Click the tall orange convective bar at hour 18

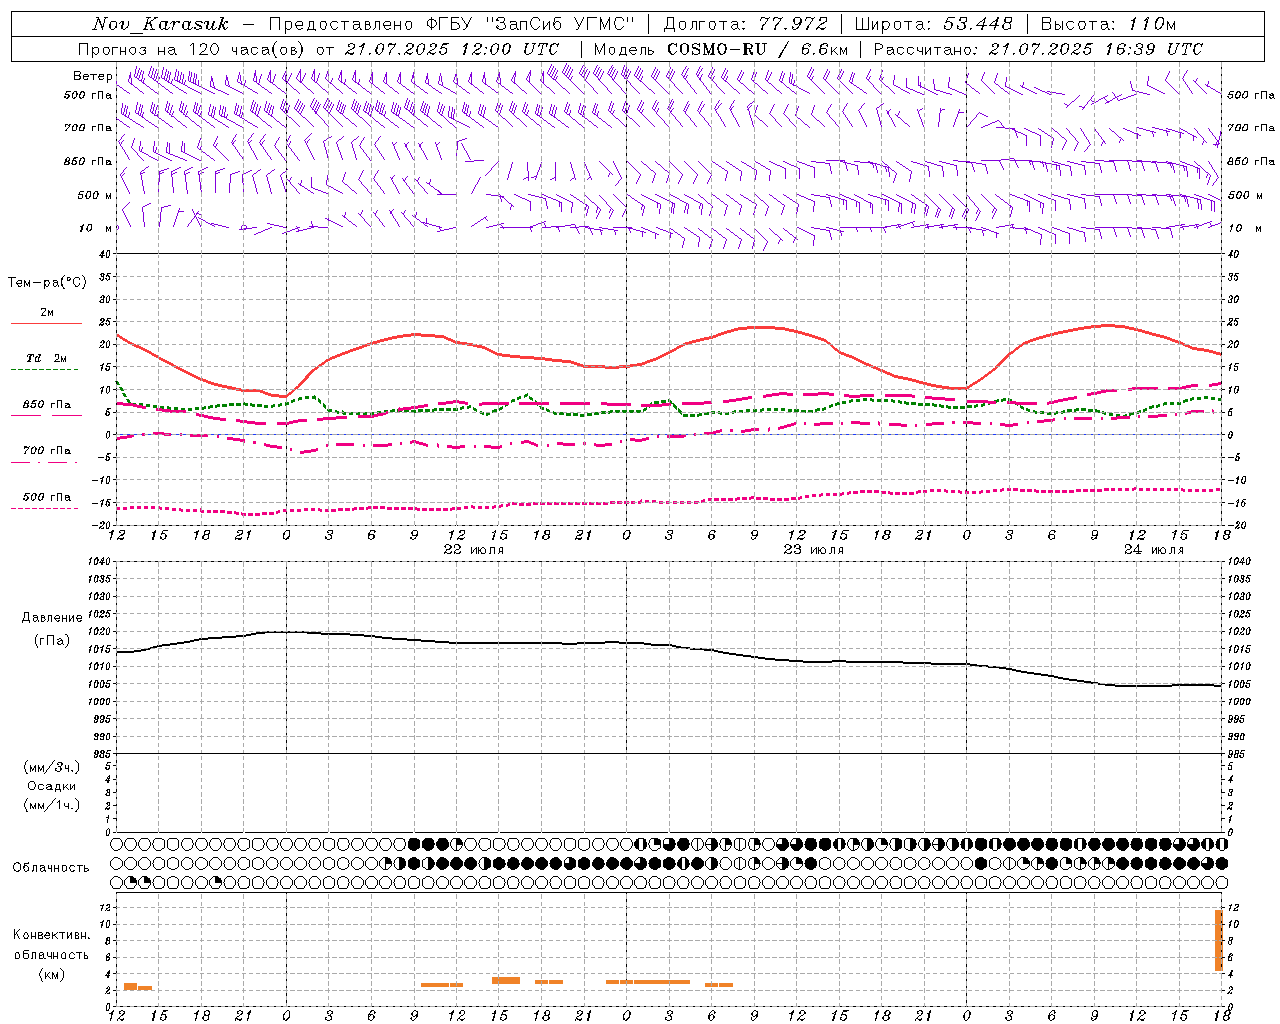click(x=1219, y=940)
